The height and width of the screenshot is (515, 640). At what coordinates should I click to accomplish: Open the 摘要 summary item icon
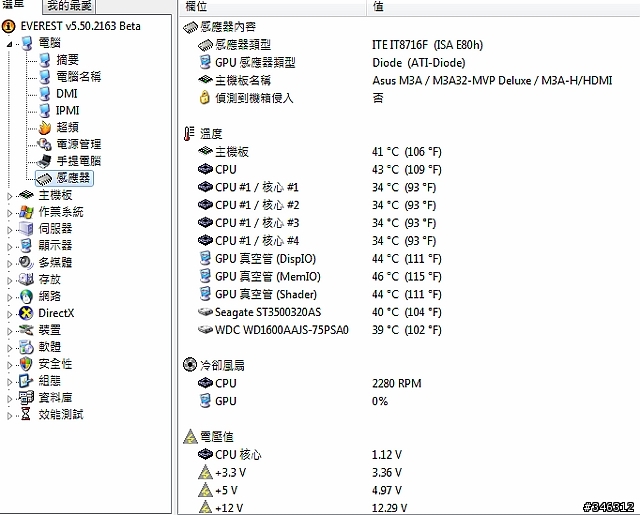click(x=45, y=60)
